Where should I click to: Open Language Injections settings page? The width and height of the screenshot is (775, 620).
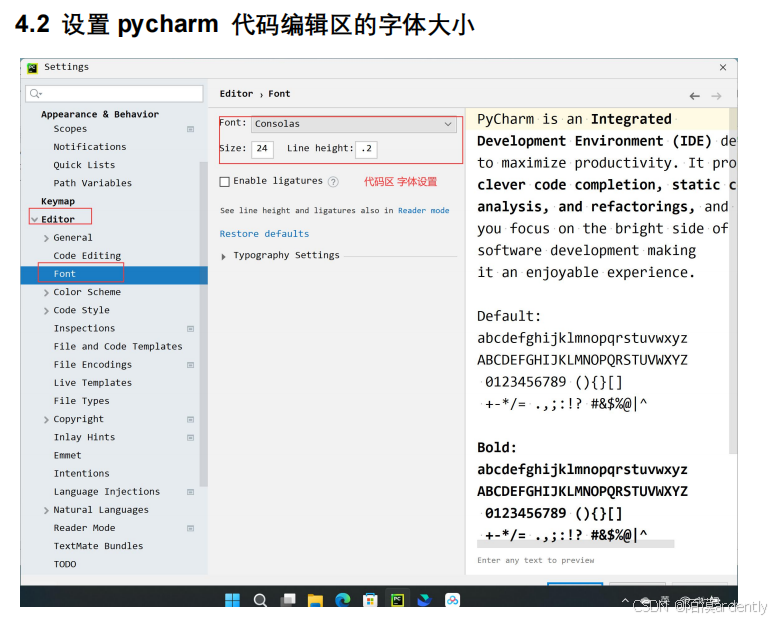pyautogui.click(x=107, y=492)
